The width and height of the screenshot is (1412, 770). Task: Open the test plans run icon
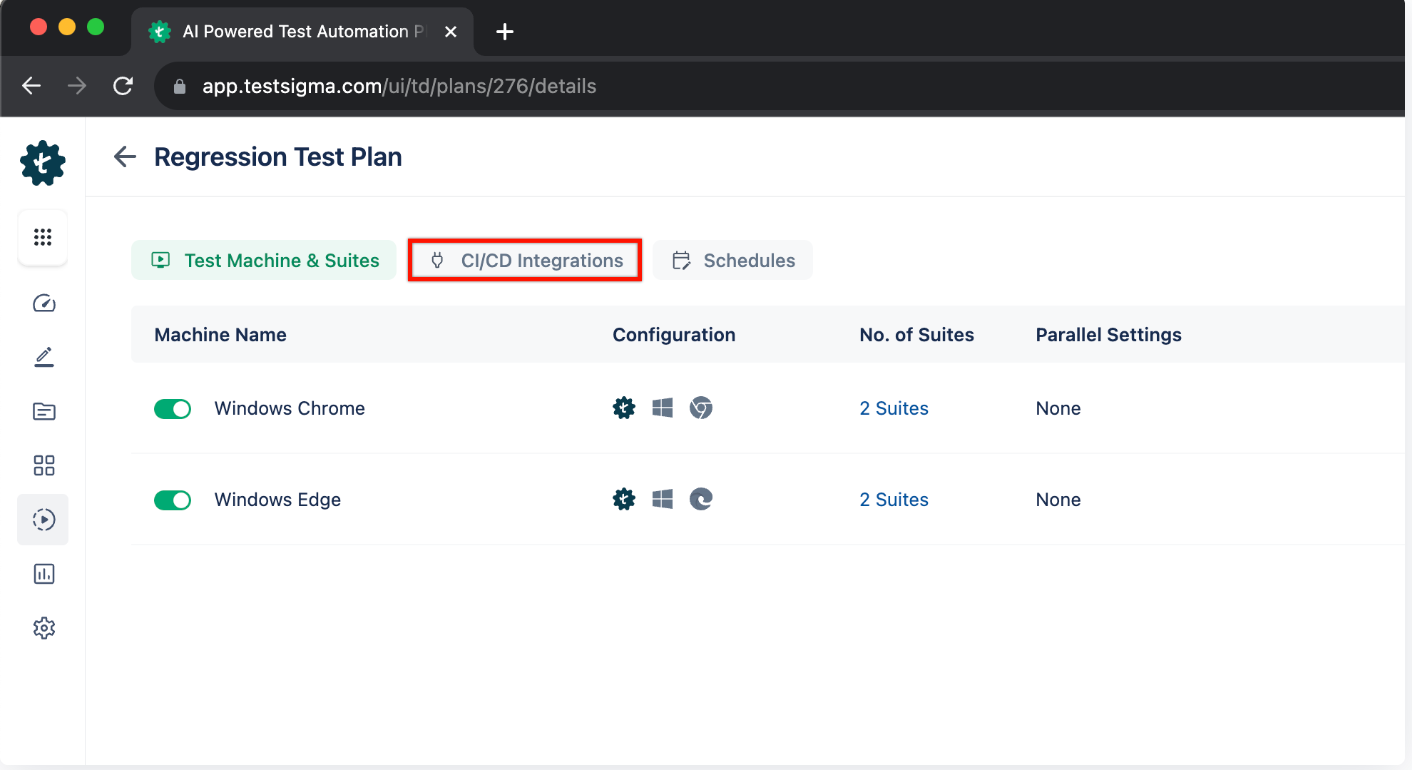coord(43,519)
